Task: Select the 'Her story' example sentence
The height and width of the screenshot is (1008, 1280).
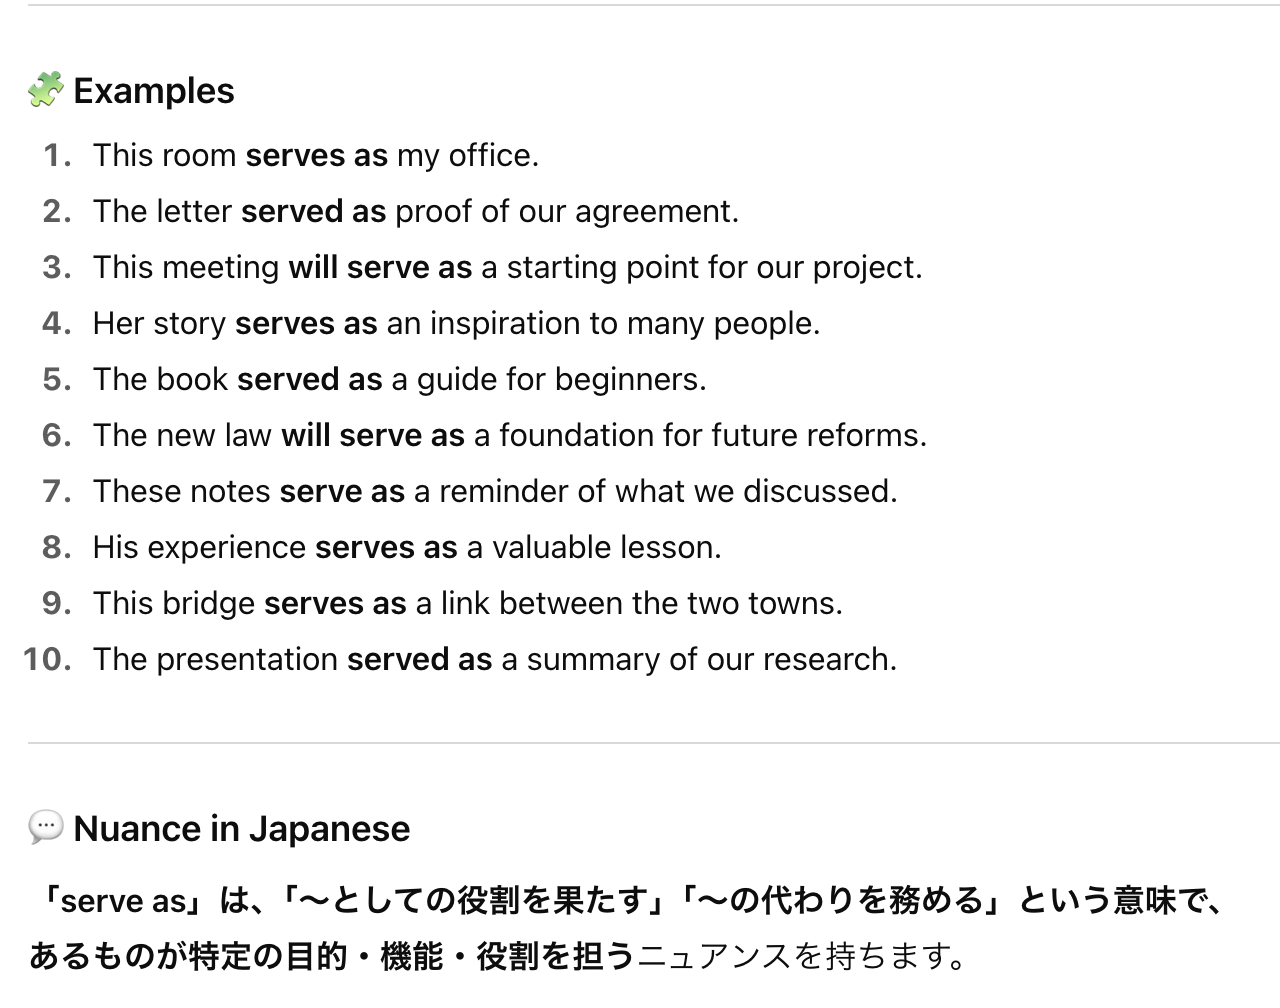Action: pyautogui.click(x=456, y=324)
